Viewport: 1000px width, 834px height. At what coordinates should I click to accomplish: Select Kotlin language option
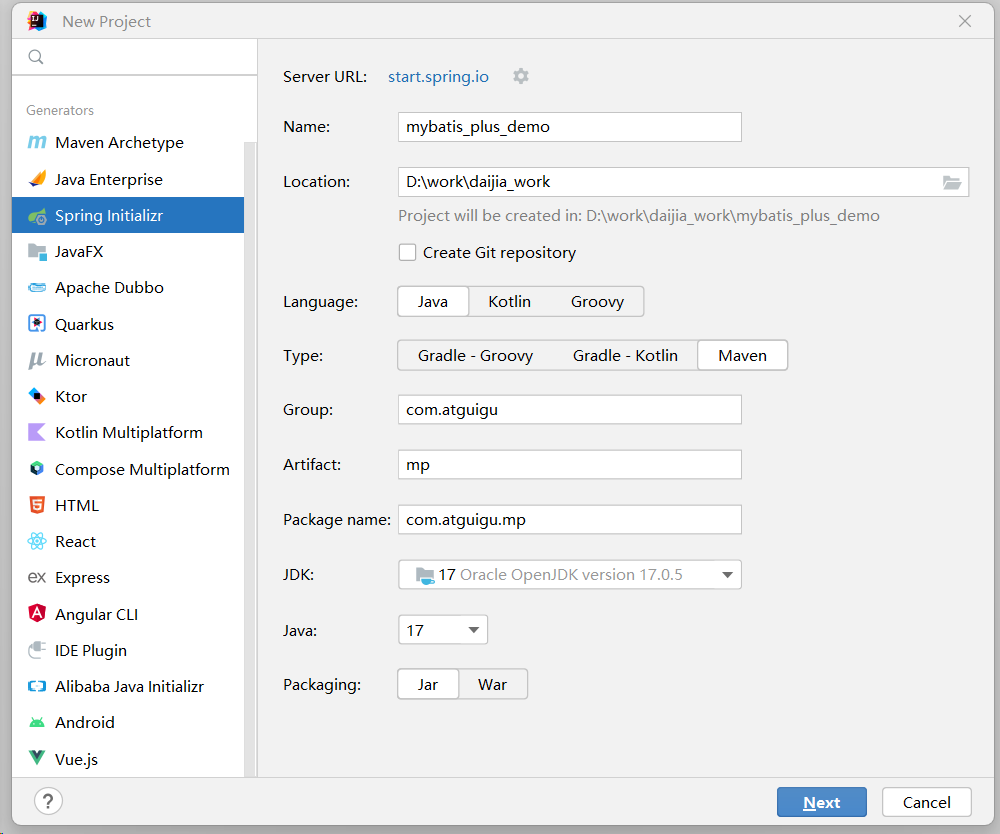pos(510,302)
